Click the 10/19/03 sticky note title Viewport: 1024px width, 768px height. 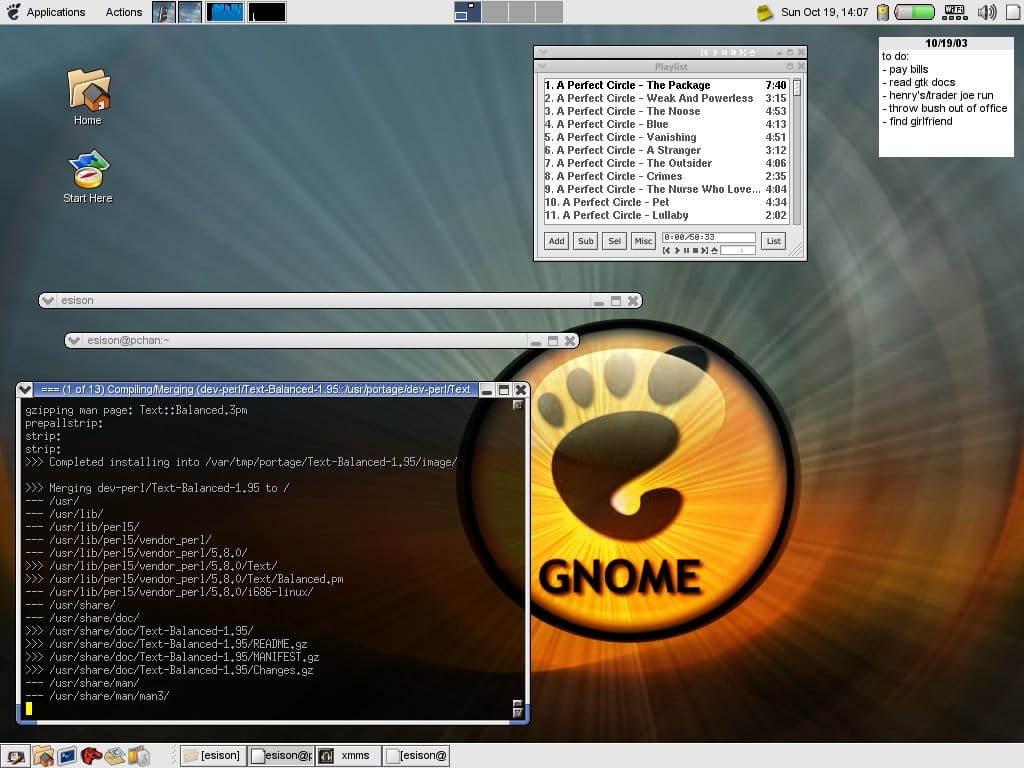946,43
